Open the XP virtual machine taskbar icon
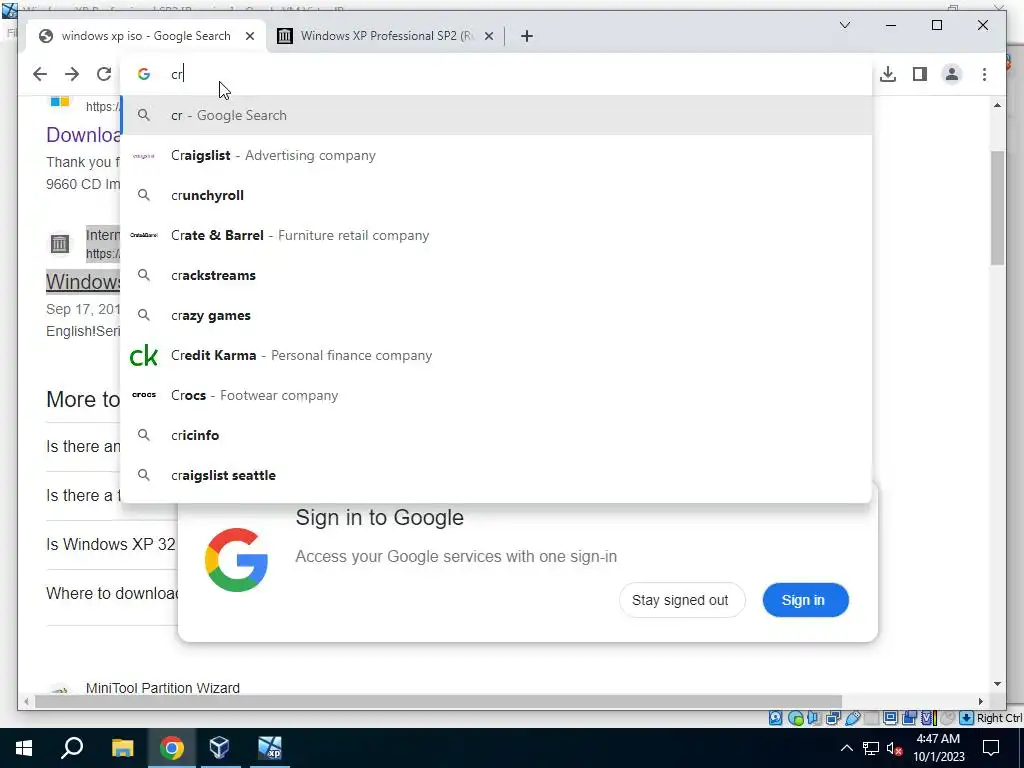Image resolution: width=1024 pixels, height=768 pixels. coord(269,748)
